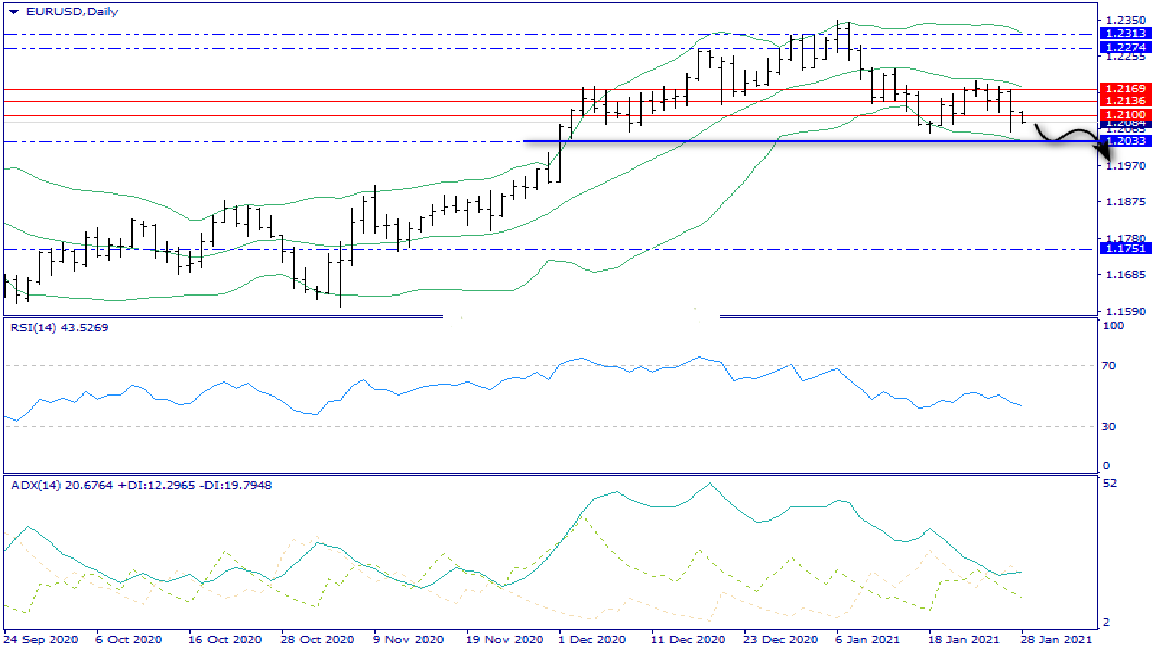This screenshot has width=1152, height=648.
Task: Select the 1.2274 blue price label
Action: (1123, 47)
